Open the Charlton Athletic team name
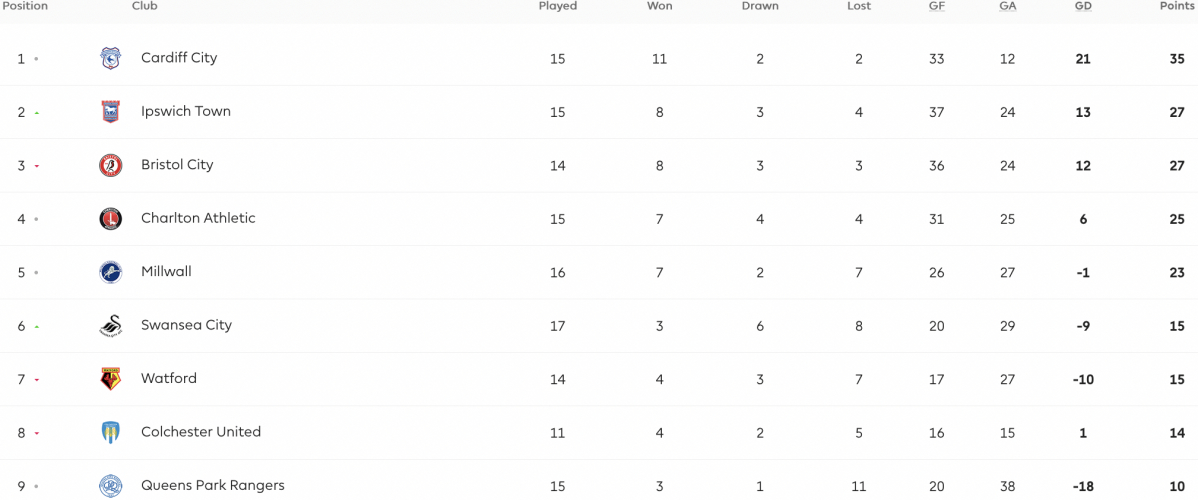Screen dimensions: 1198x500 (198, 218)
